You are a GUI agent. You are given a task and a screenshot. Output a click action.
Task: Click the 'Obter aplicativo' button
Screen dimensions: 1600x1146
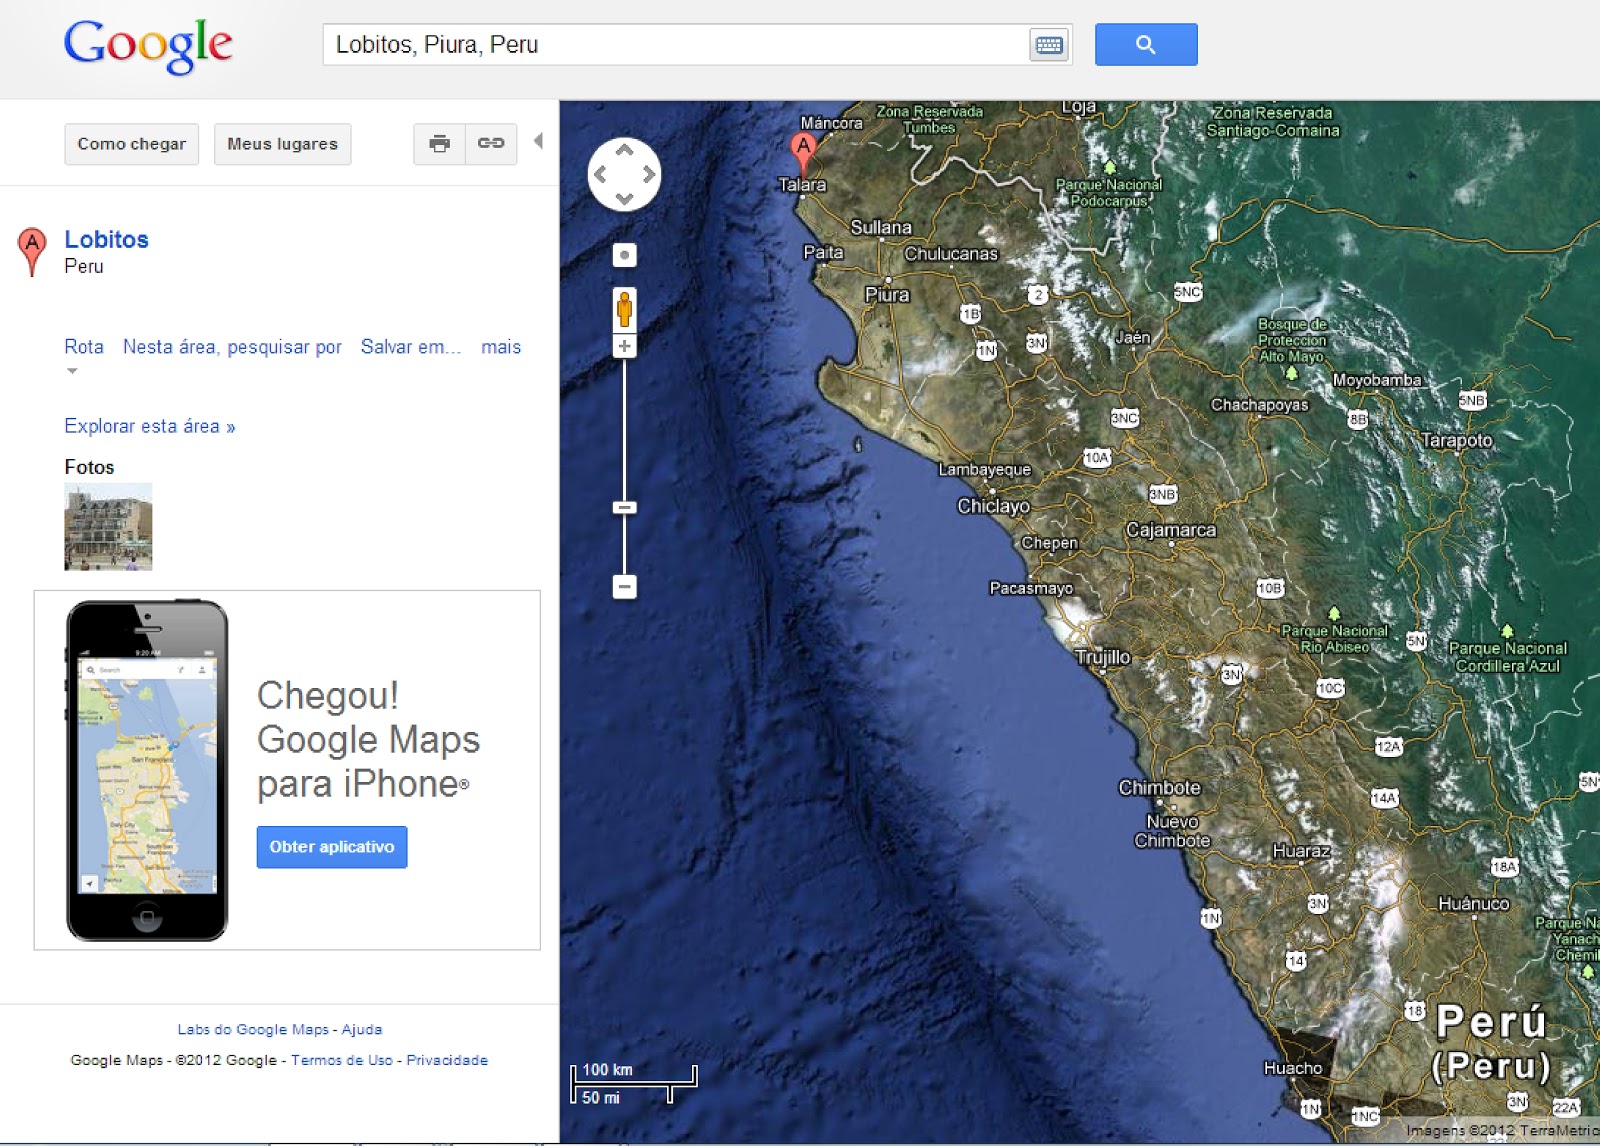coord(332,847)
